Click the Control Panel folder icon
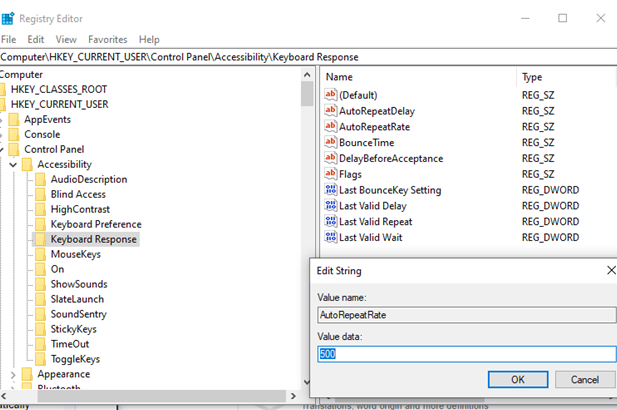Viewport: 617px width, 410px height. click(x=14, y=149)
